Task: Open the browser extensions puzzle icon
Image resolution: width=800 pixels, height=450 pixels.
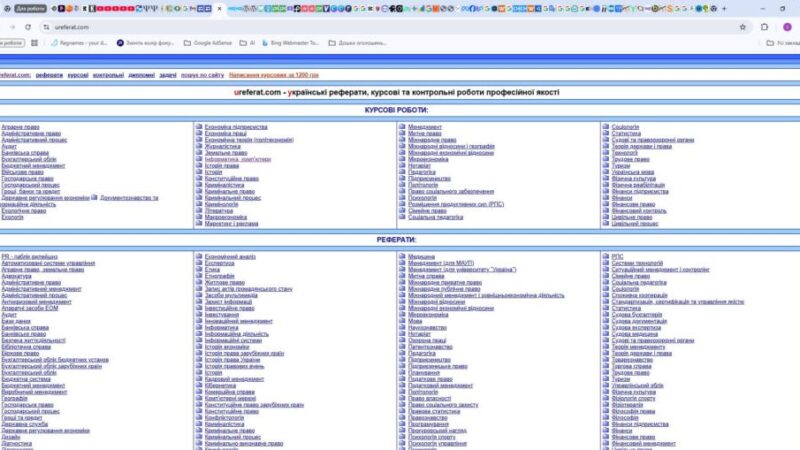Action: [x=765, y=27]
